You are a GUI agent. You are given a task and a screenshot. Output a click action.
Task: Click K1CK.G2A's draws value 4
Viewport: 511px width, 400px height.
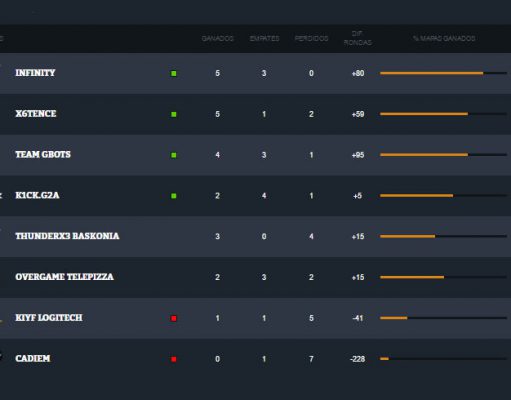tap(264, 196)
